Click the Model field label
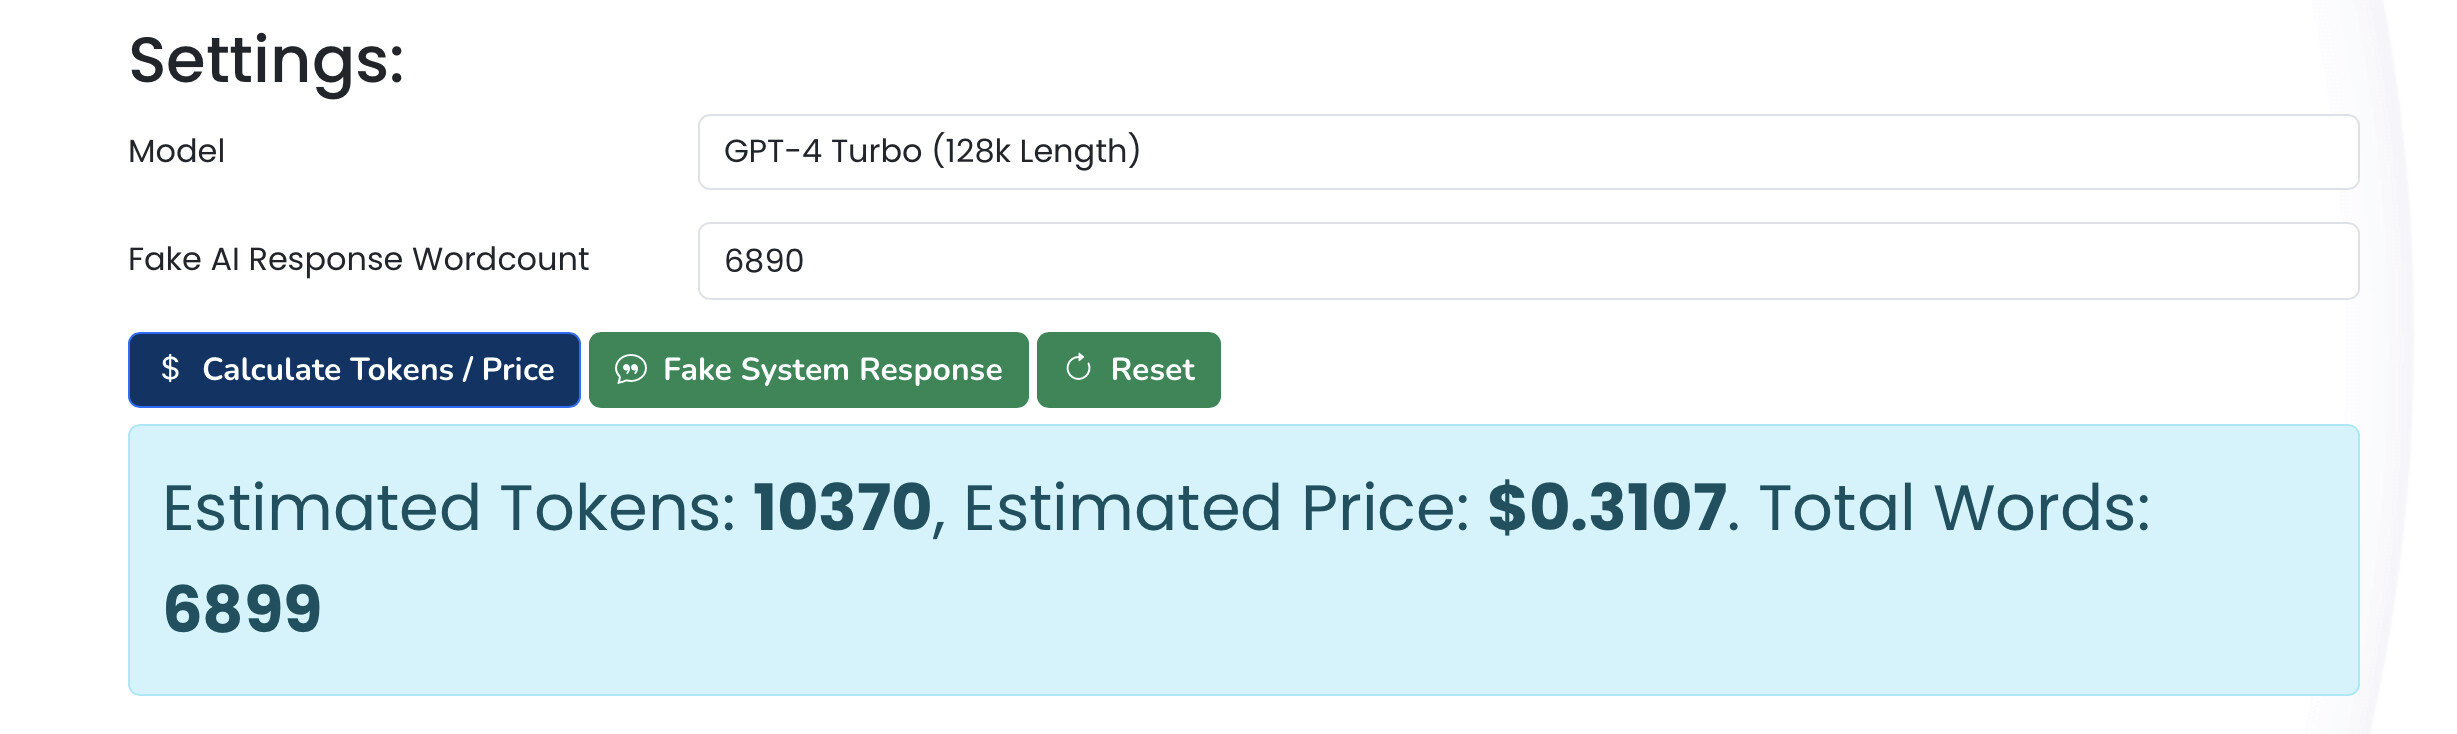 (176, 151)
